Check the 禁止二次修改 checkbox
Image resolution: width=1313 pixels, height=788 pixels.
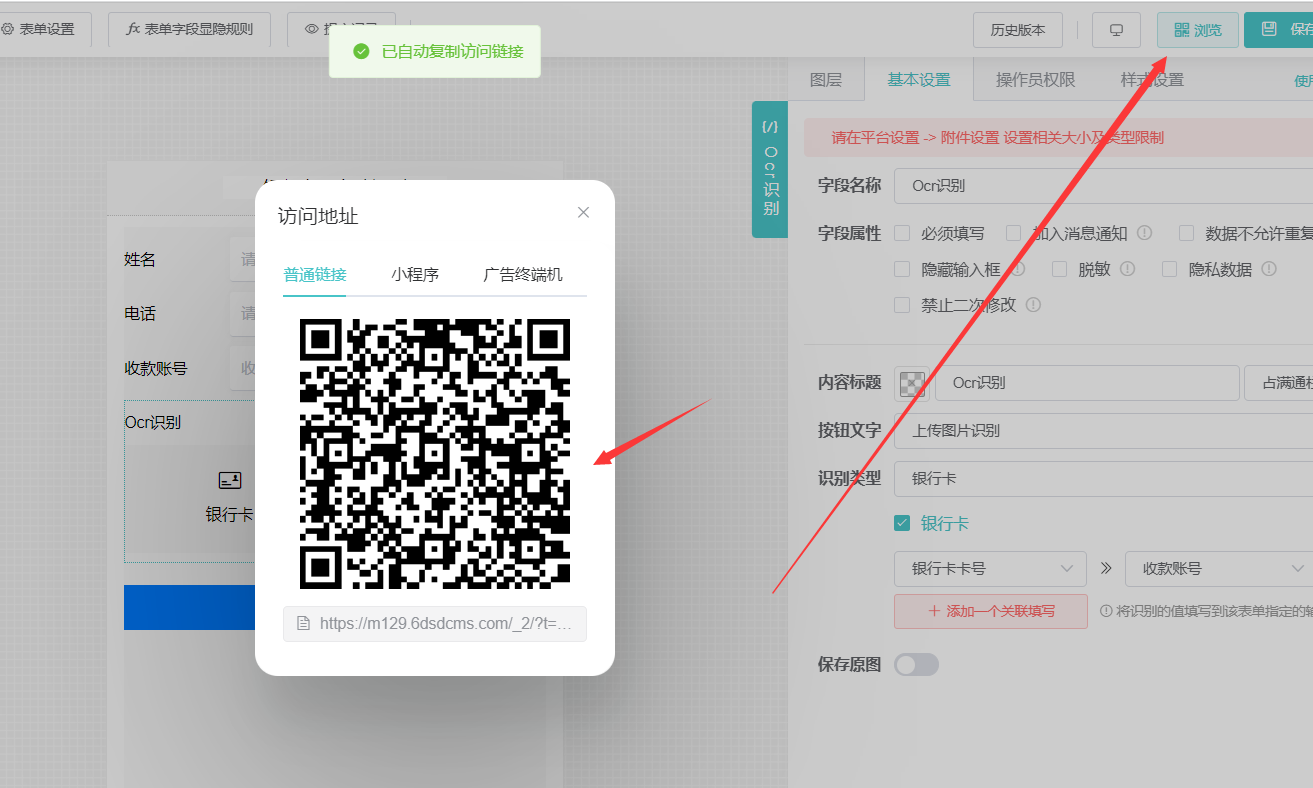coord(902,305)
